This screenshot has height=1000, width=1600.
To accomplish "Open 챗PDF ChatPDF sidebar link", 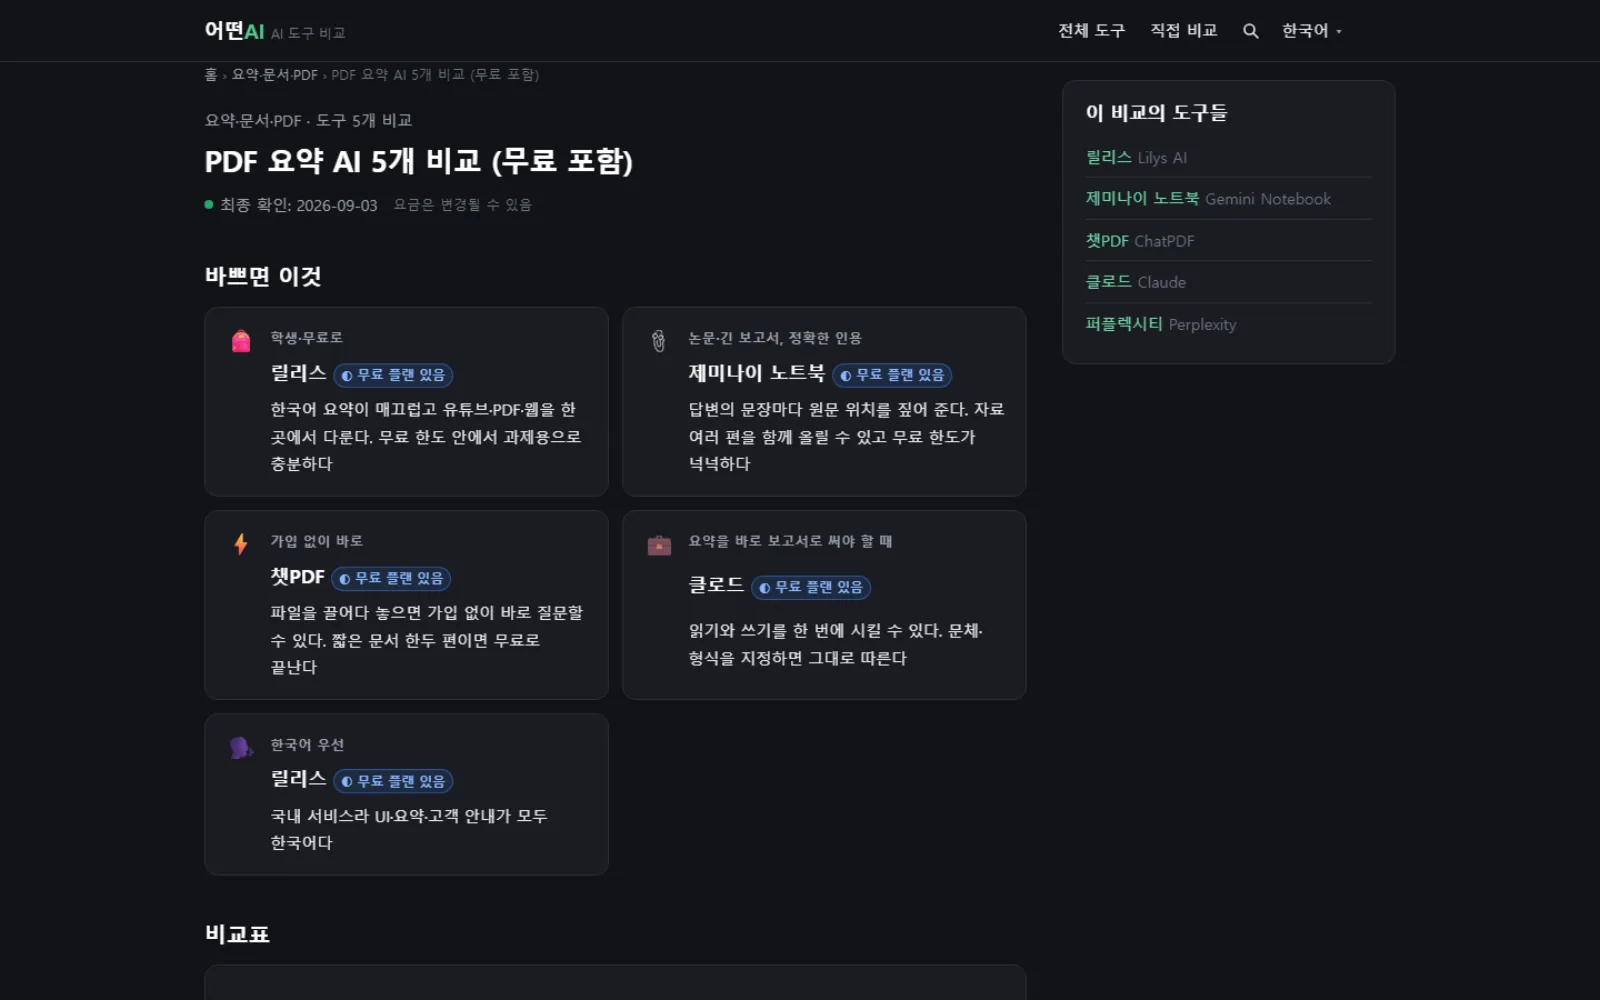I will [x=1140, y=241].
